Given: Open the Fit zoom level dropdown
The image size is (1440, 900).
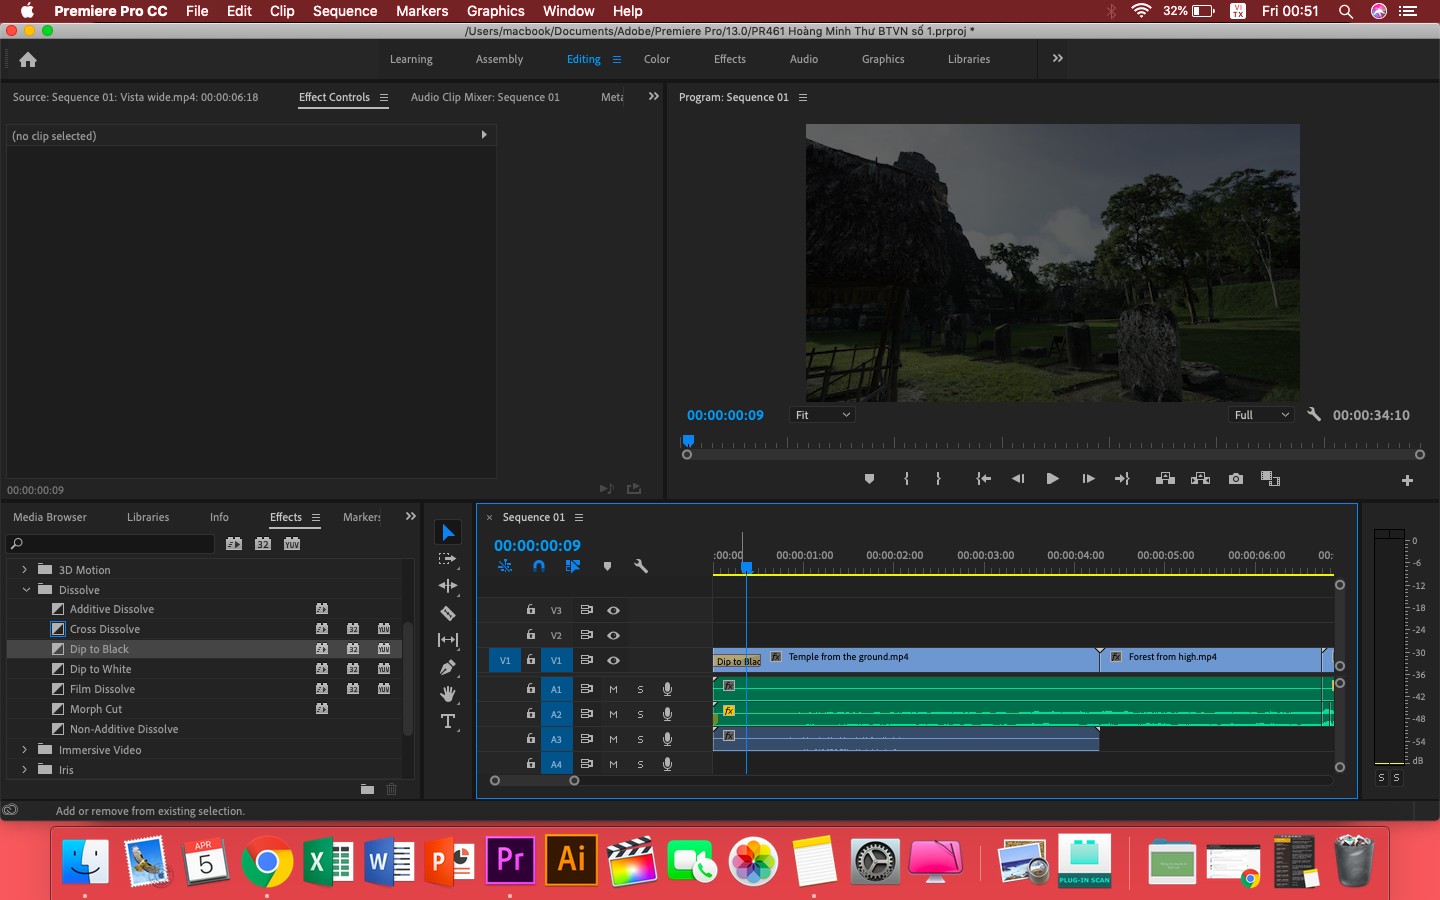Looking at the screenshot, I should click(822, 415).
